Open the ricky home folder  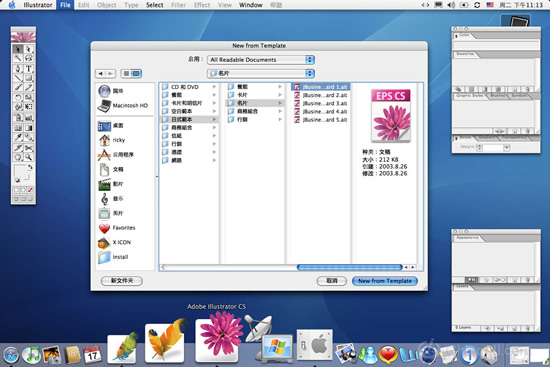[x=112, y=140]
